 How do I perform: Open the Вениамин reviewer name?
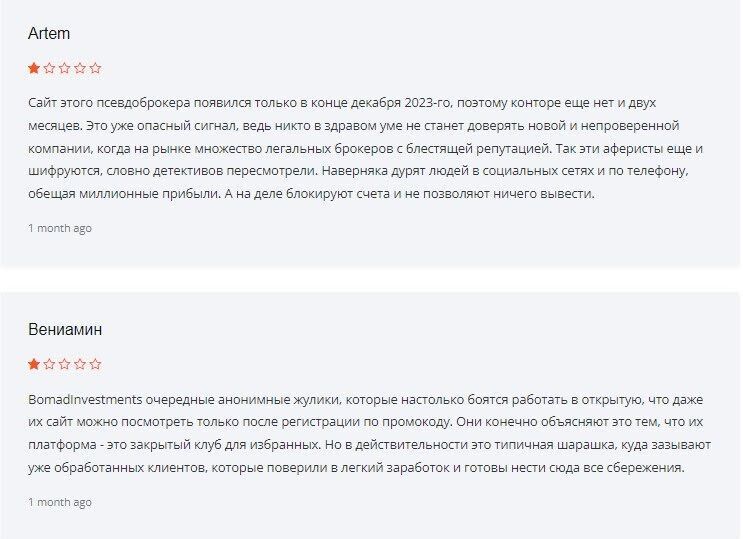(x=65, y=330)
